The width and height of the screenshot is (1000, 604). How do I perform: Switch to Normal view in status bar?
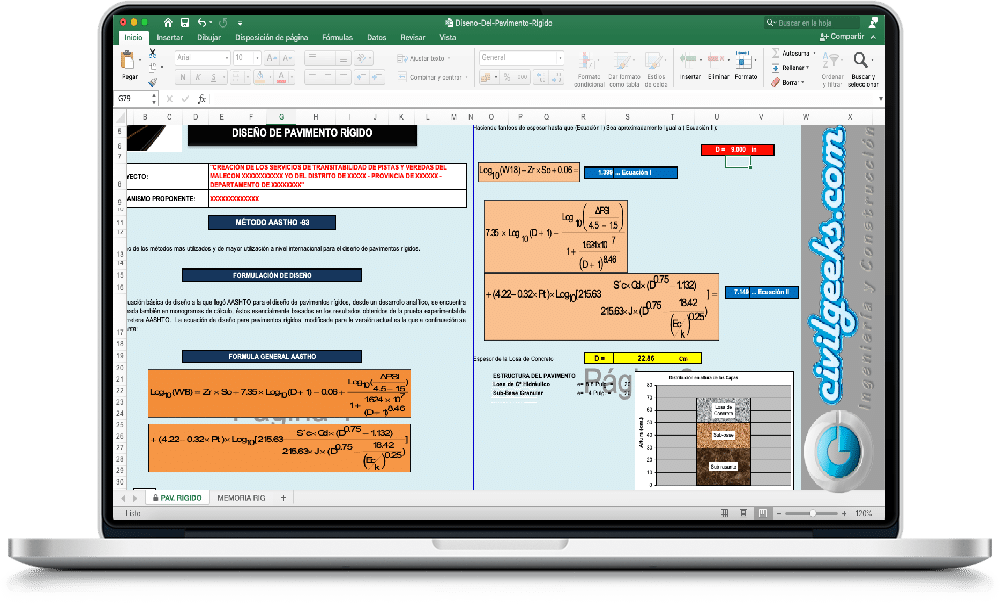point(724,513)
